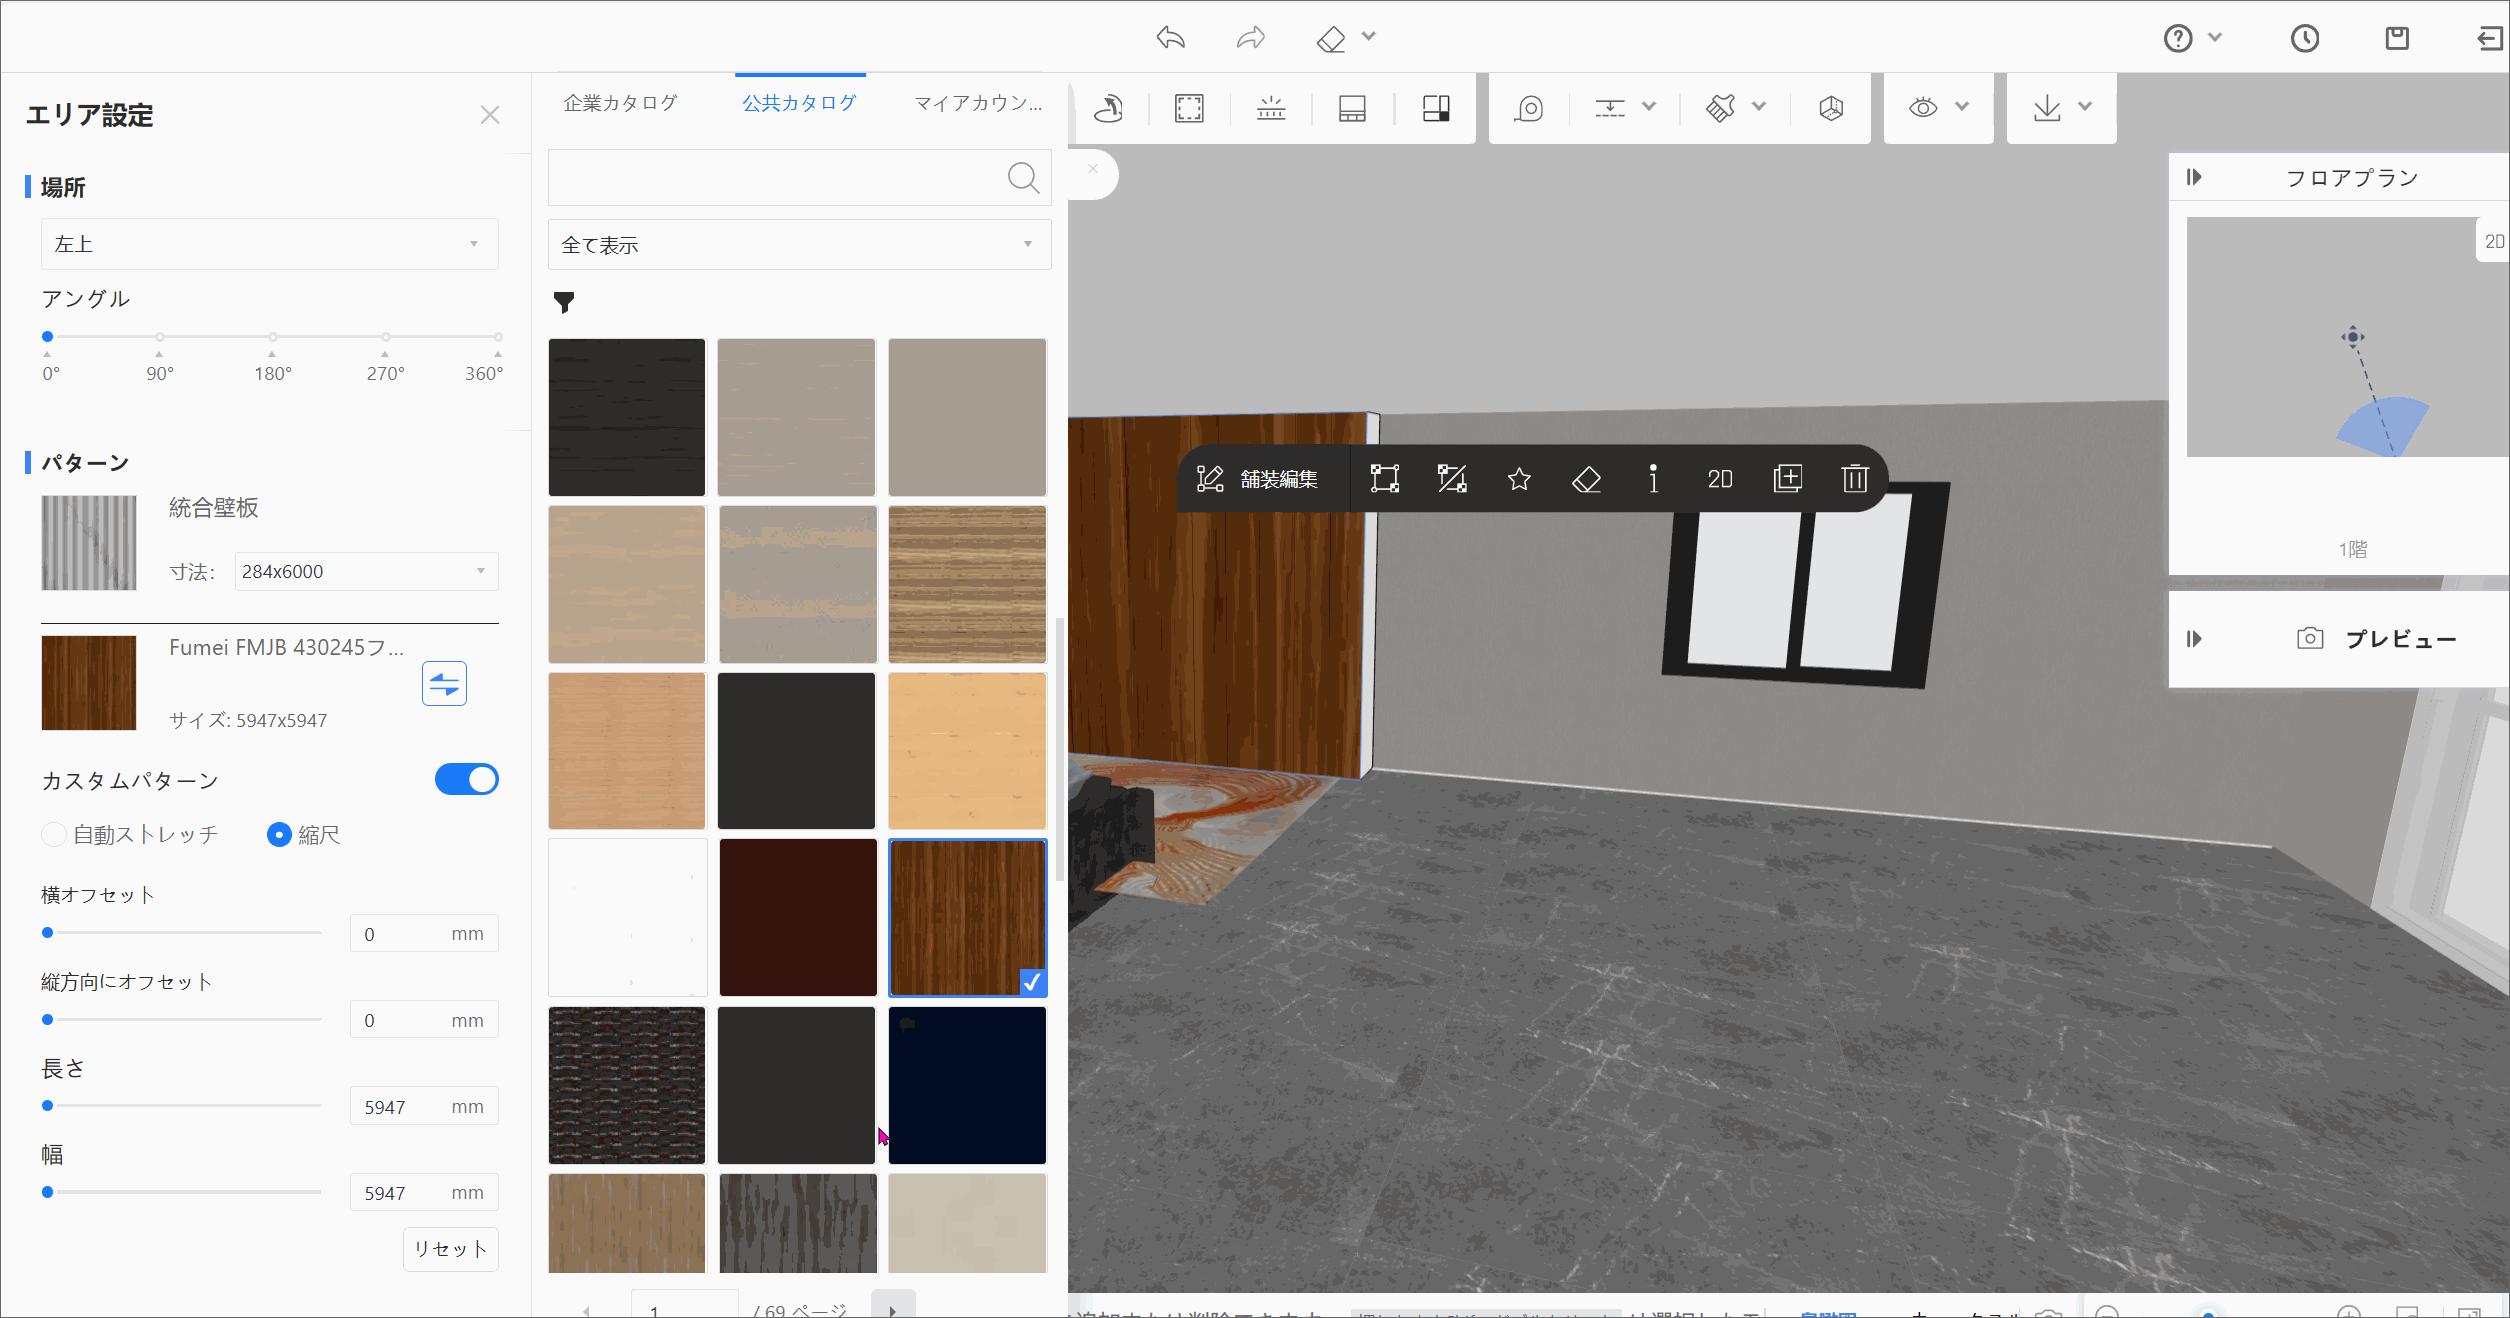Click the download arrow icon
Screen dimensions: 2510x1318
coord(2047,108)
